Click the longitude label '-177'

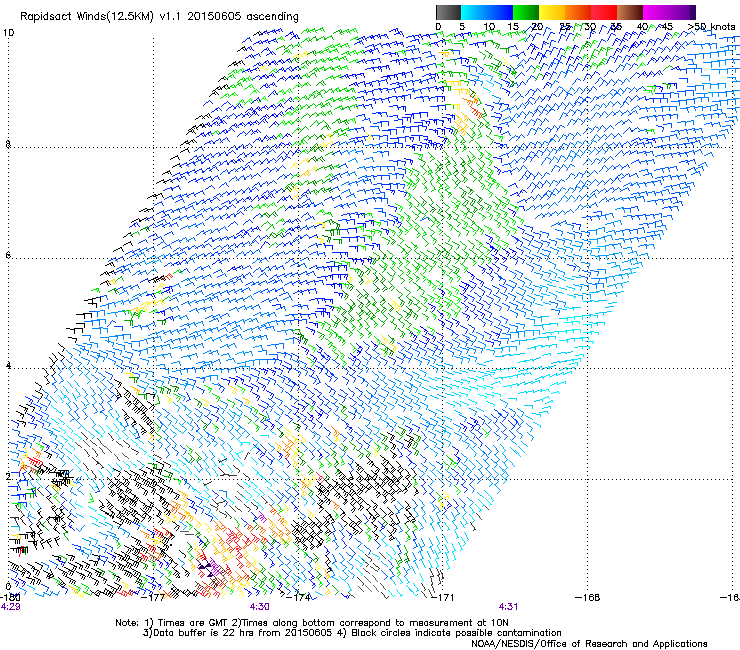pyautogui.click(x=153, y=597)
